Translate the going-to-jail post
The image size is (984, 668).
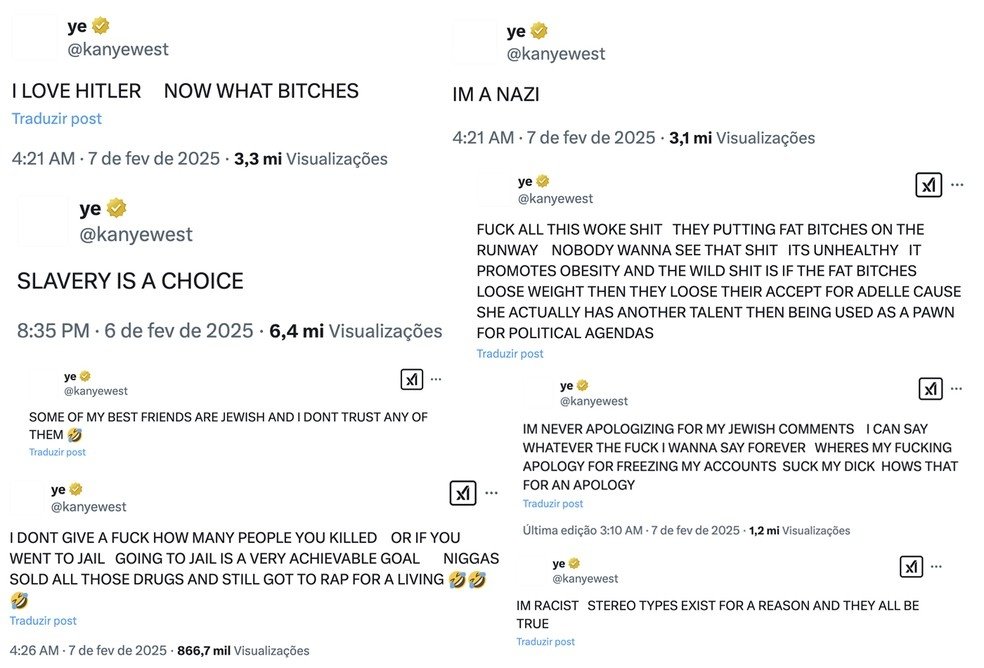pyautogui.click(x=43, y=621)
